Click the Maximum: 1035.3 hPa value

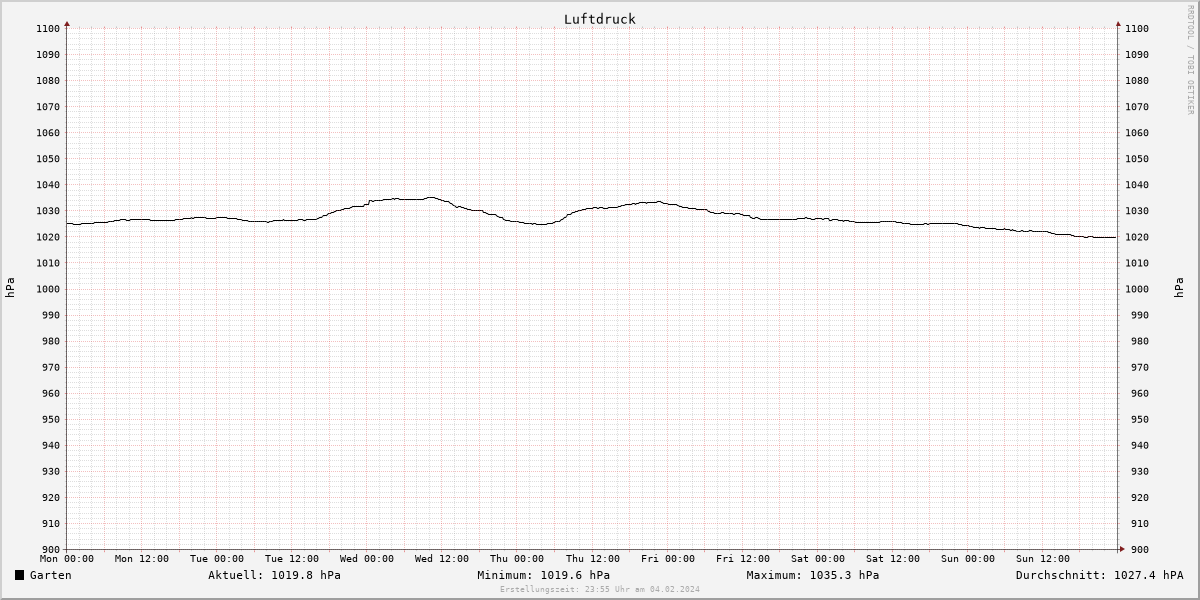pos(813,575)
